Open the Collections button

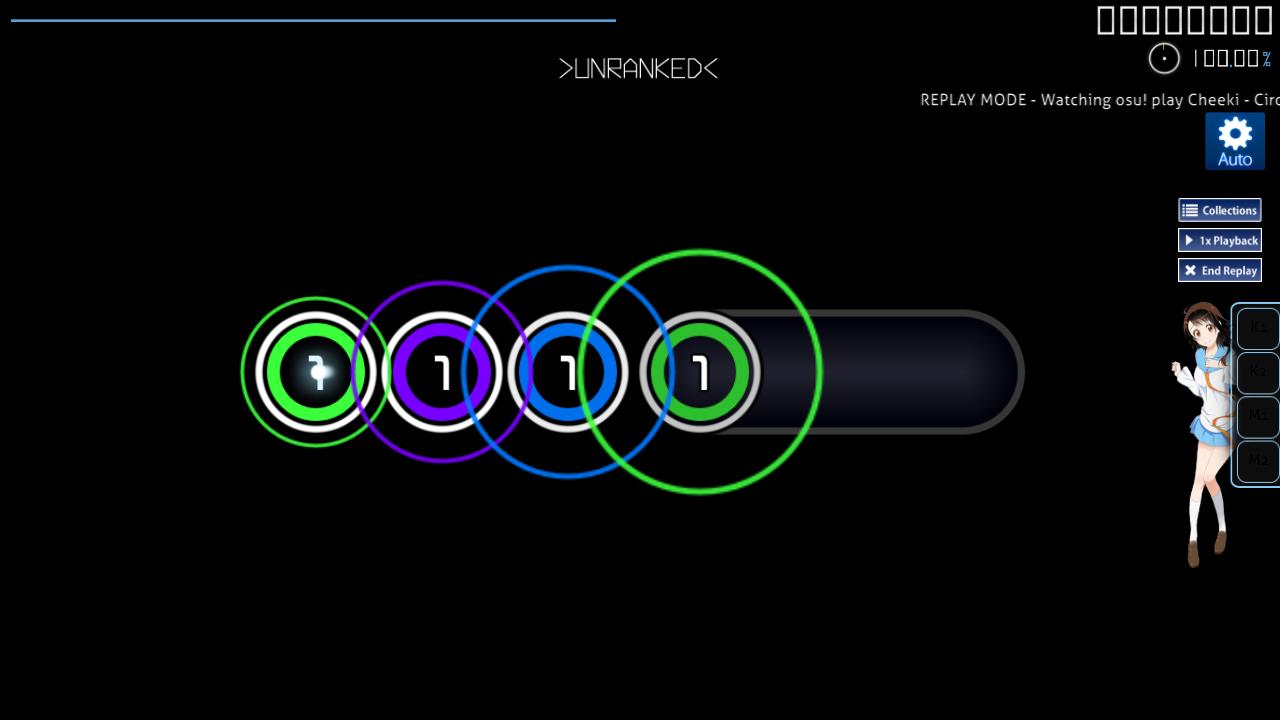coord(1219,210)
